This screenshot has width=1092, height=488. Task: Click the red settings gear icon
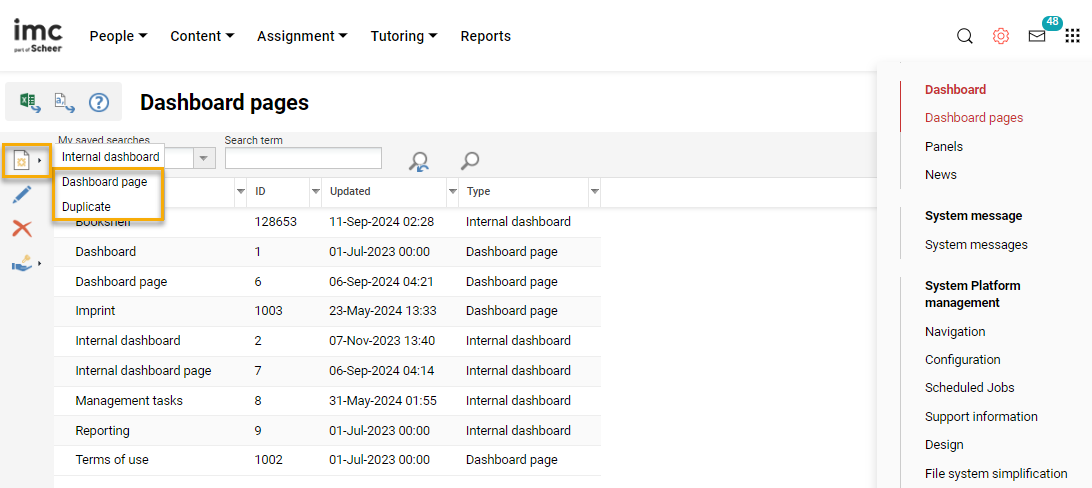point(1000,36)
